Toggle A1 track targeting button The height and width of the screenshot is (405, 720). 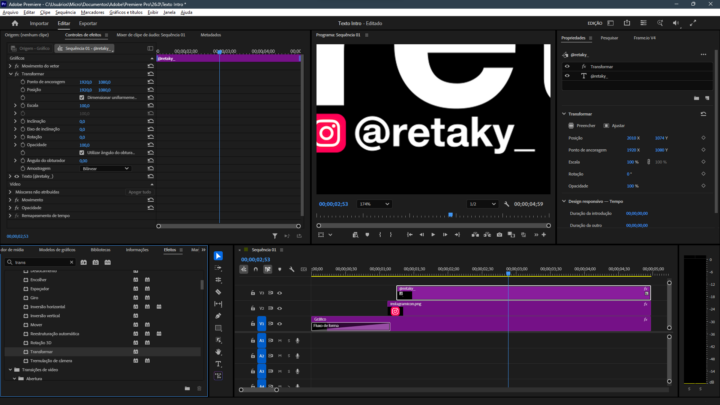pos(261,341)
